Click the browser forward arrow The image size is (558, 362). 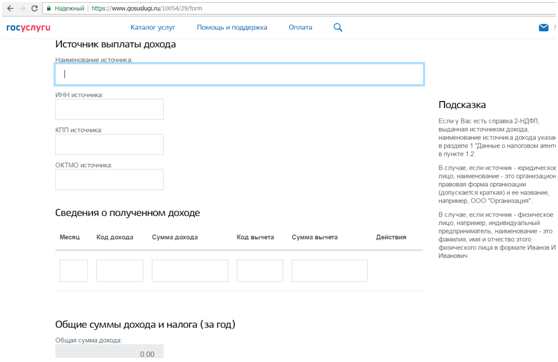(x=22, y=8)
